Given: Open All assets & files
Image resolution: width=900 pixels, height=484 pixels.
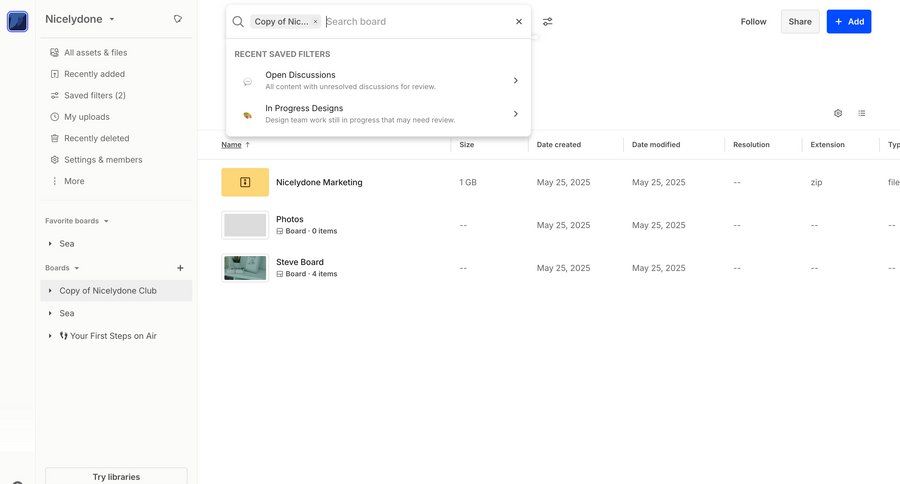Looking at the screenshot, I should [x=95, y=52].
